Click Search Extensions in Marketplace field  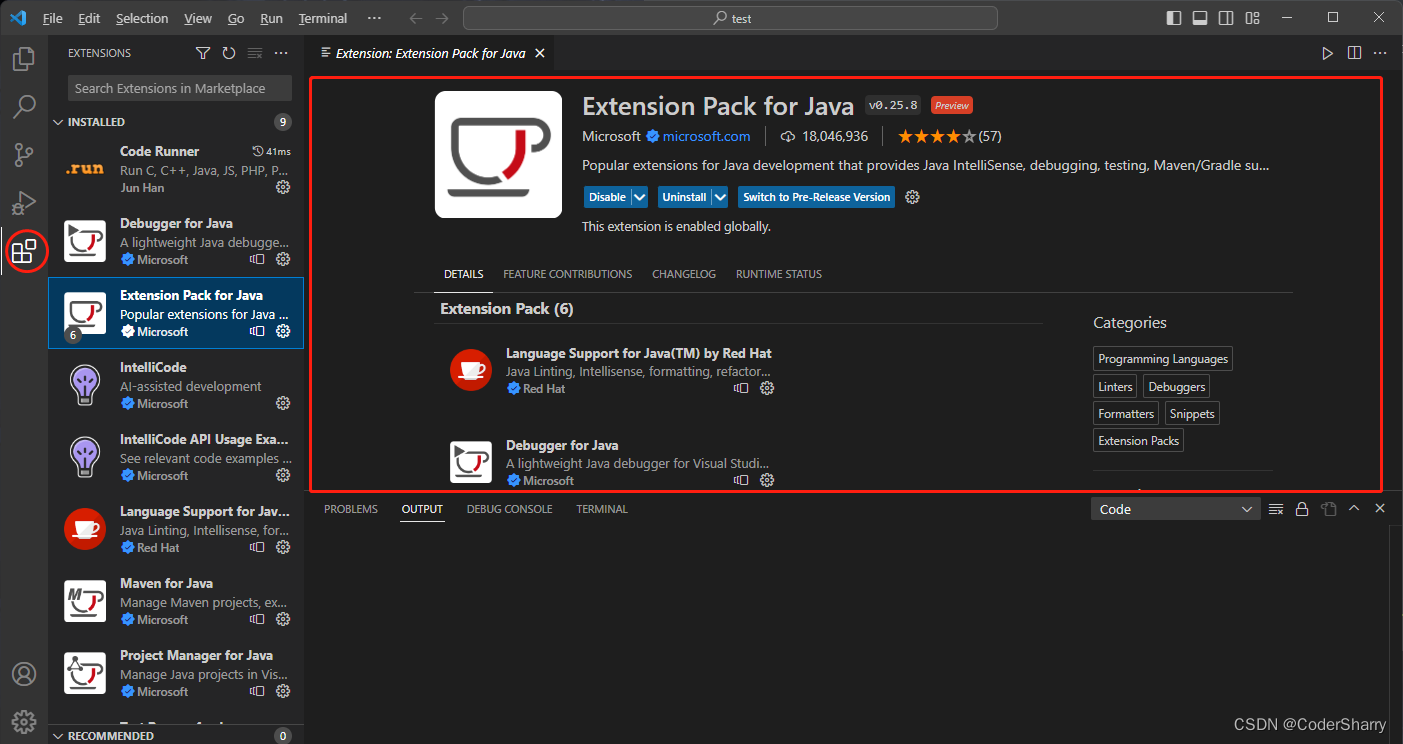coord(180,88)
